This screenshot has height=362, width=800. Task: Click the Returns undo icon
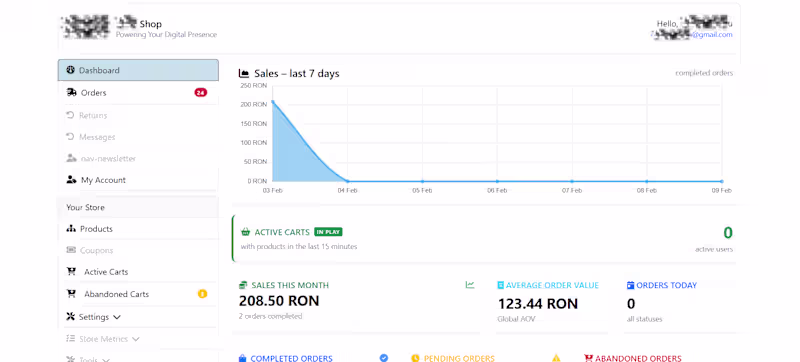tap(70, 115)
